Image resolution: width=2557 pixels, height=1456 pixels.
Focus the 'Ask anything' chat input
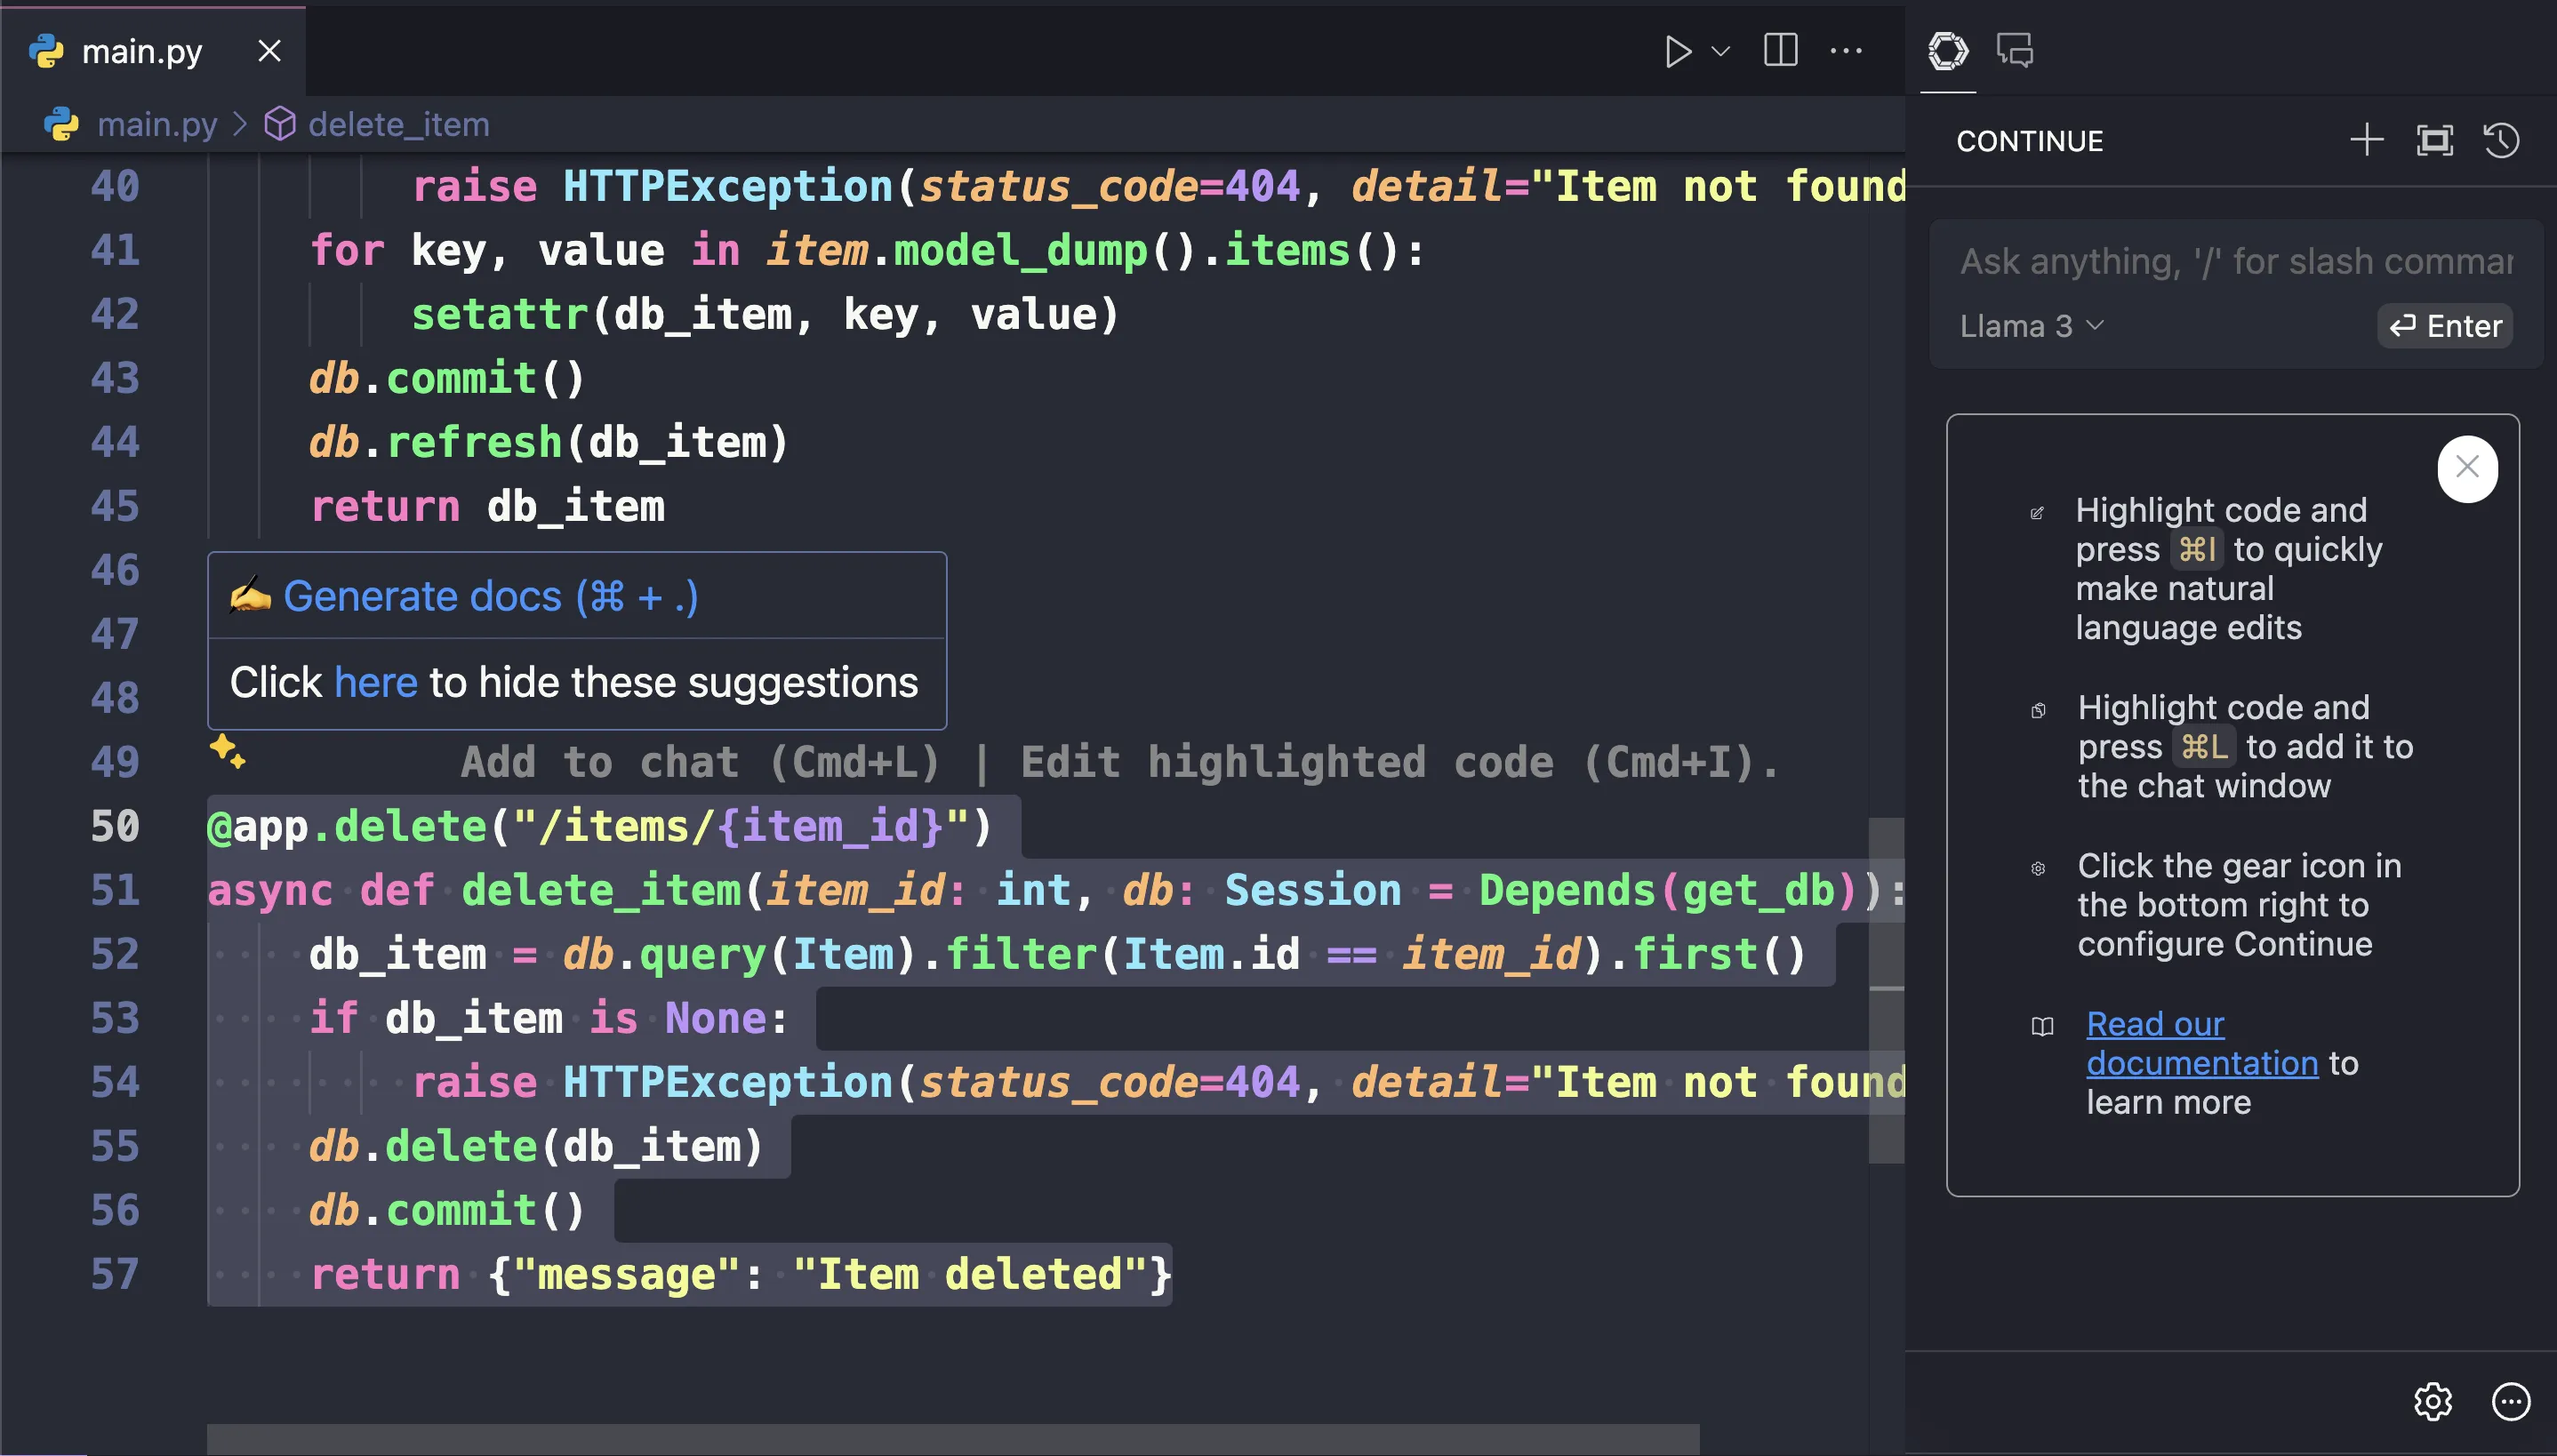(2235, 261)
